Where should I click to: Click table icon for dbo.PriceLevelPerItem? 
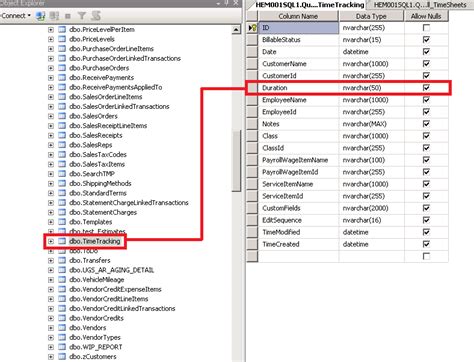pyautogui.click(x=62, y=29)
